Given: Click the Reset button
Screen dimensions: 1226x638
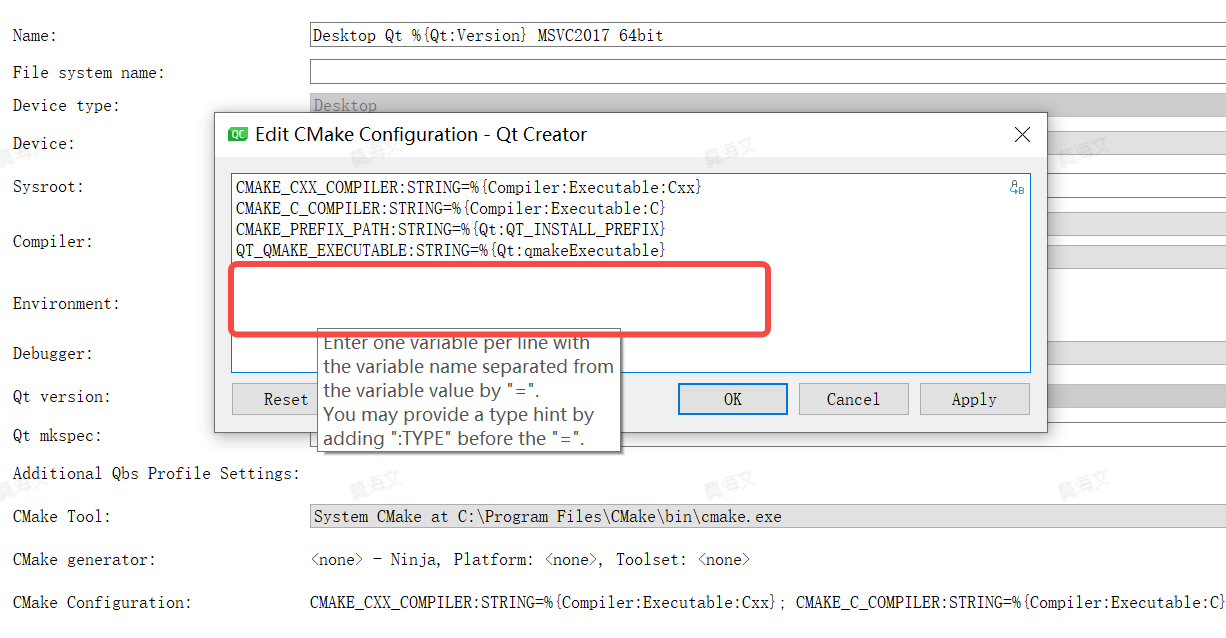Looking at the screenshot, I should pyautogui.click(x=272, y=399).
